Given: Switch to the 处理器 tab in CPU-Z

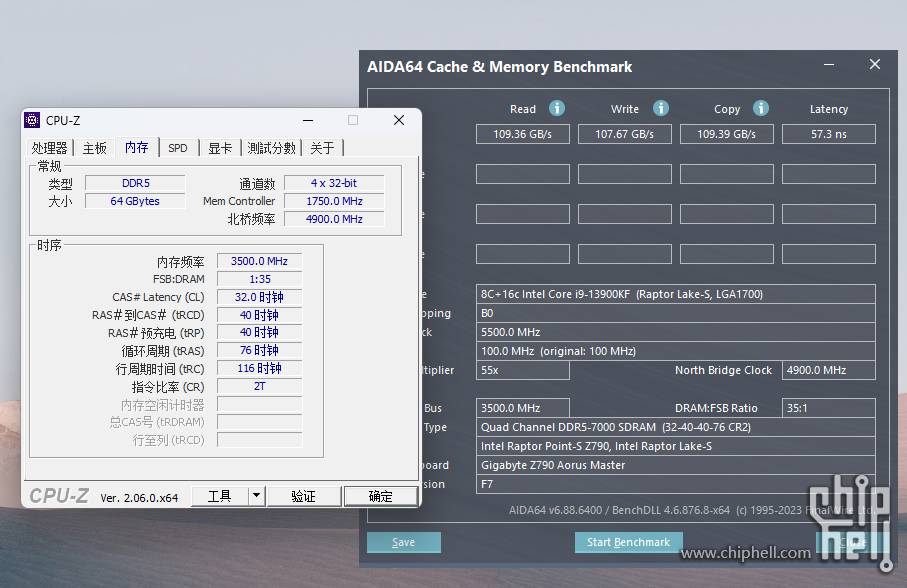Looking at the screenshot, I should [x=50, y=148].
